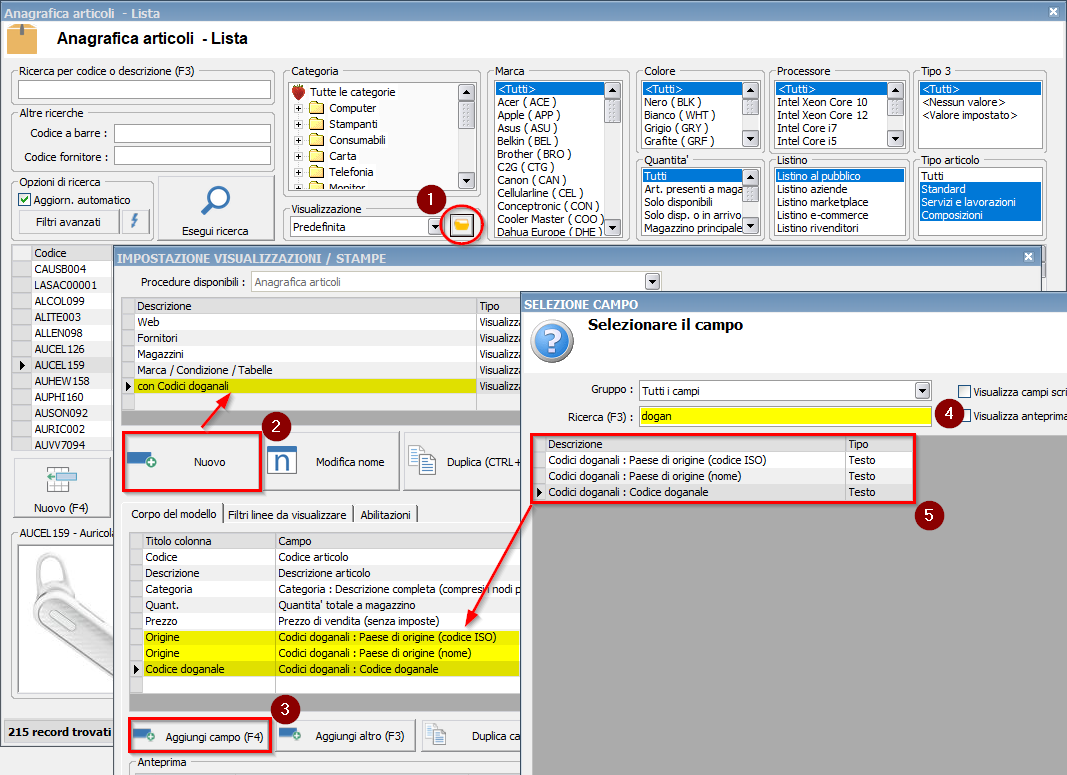
Task: Click Modifica nome button
Action: coord(331,462)
